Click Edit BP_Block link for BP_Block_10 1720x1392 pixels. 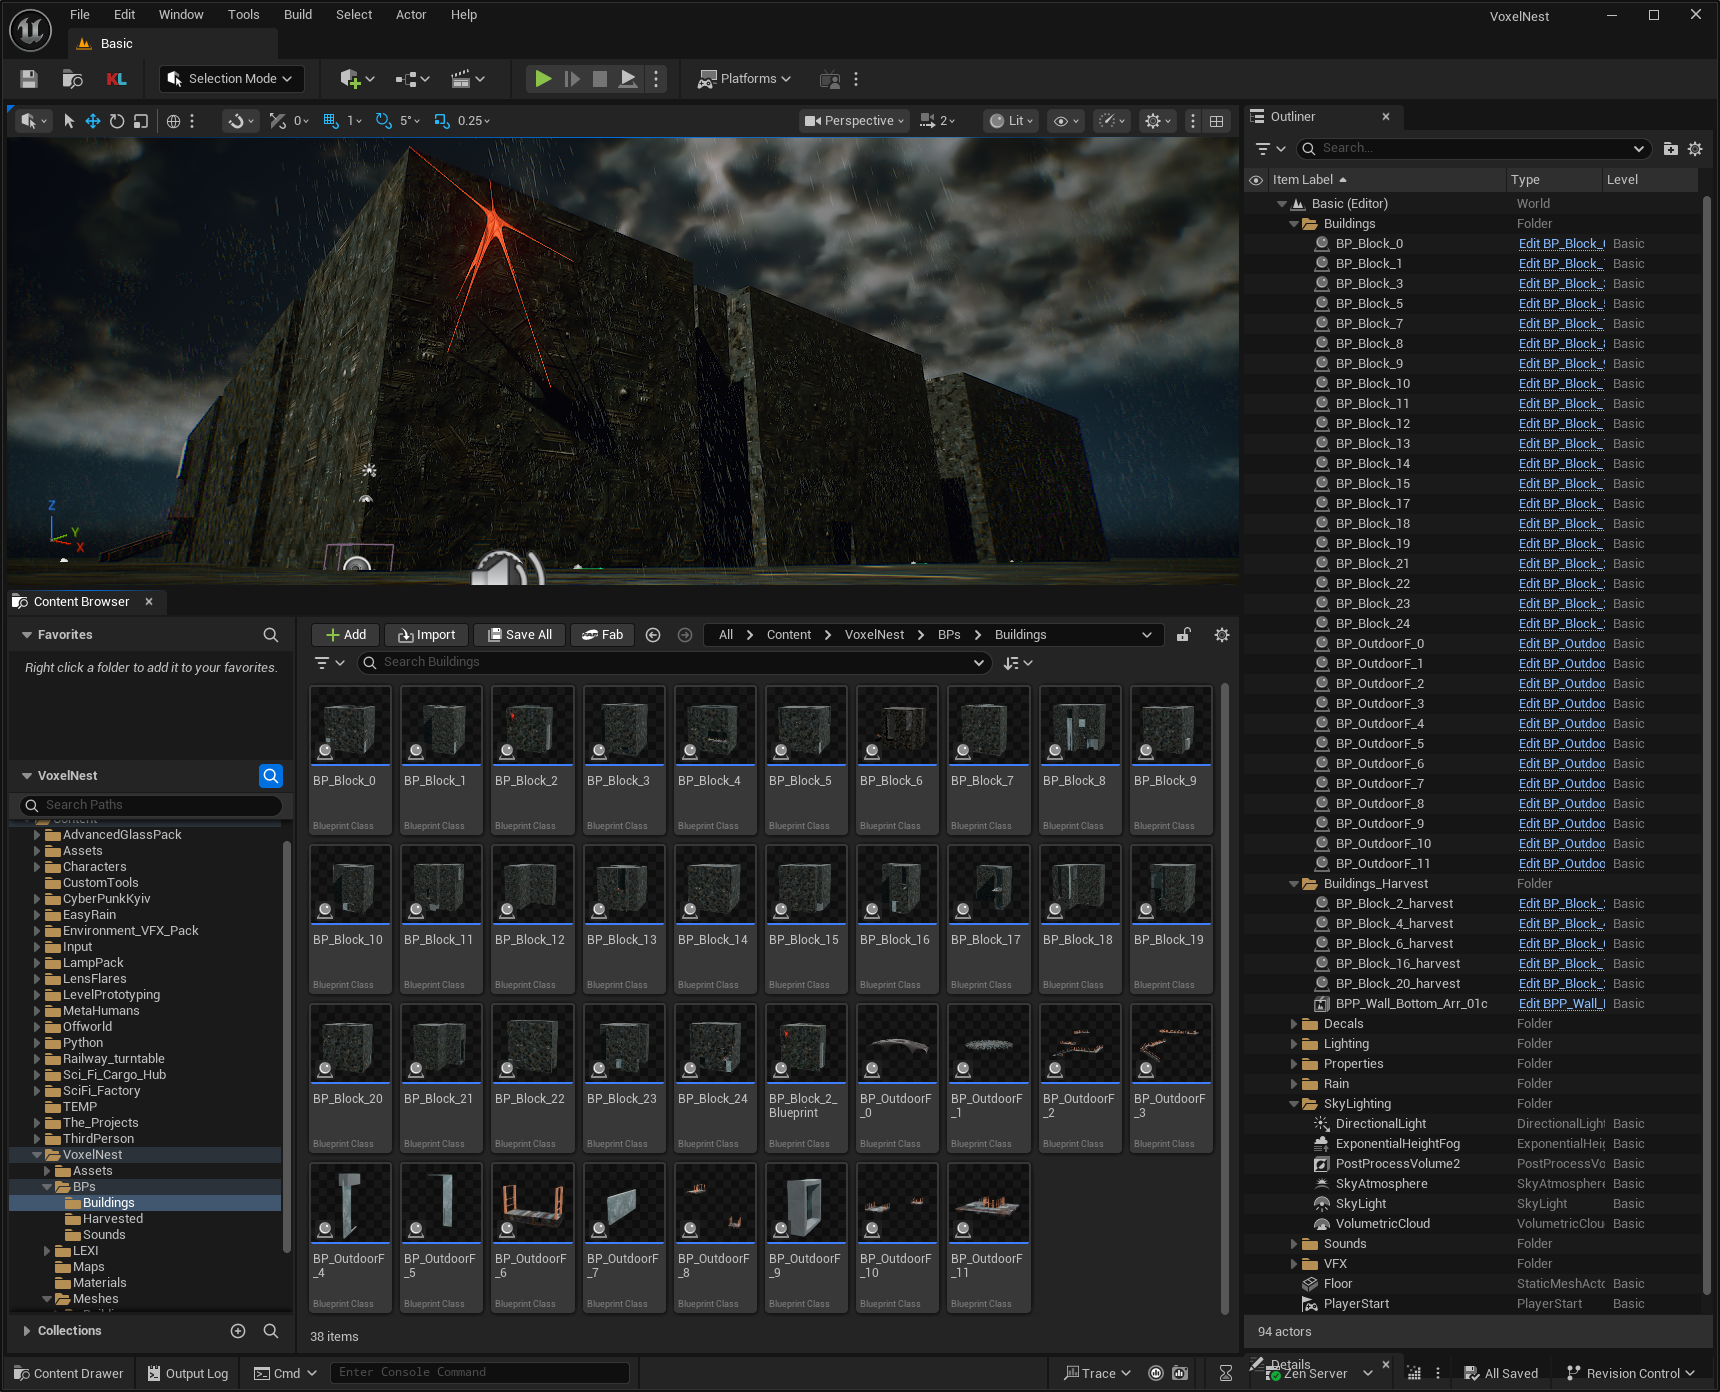tap(1561, 384)
